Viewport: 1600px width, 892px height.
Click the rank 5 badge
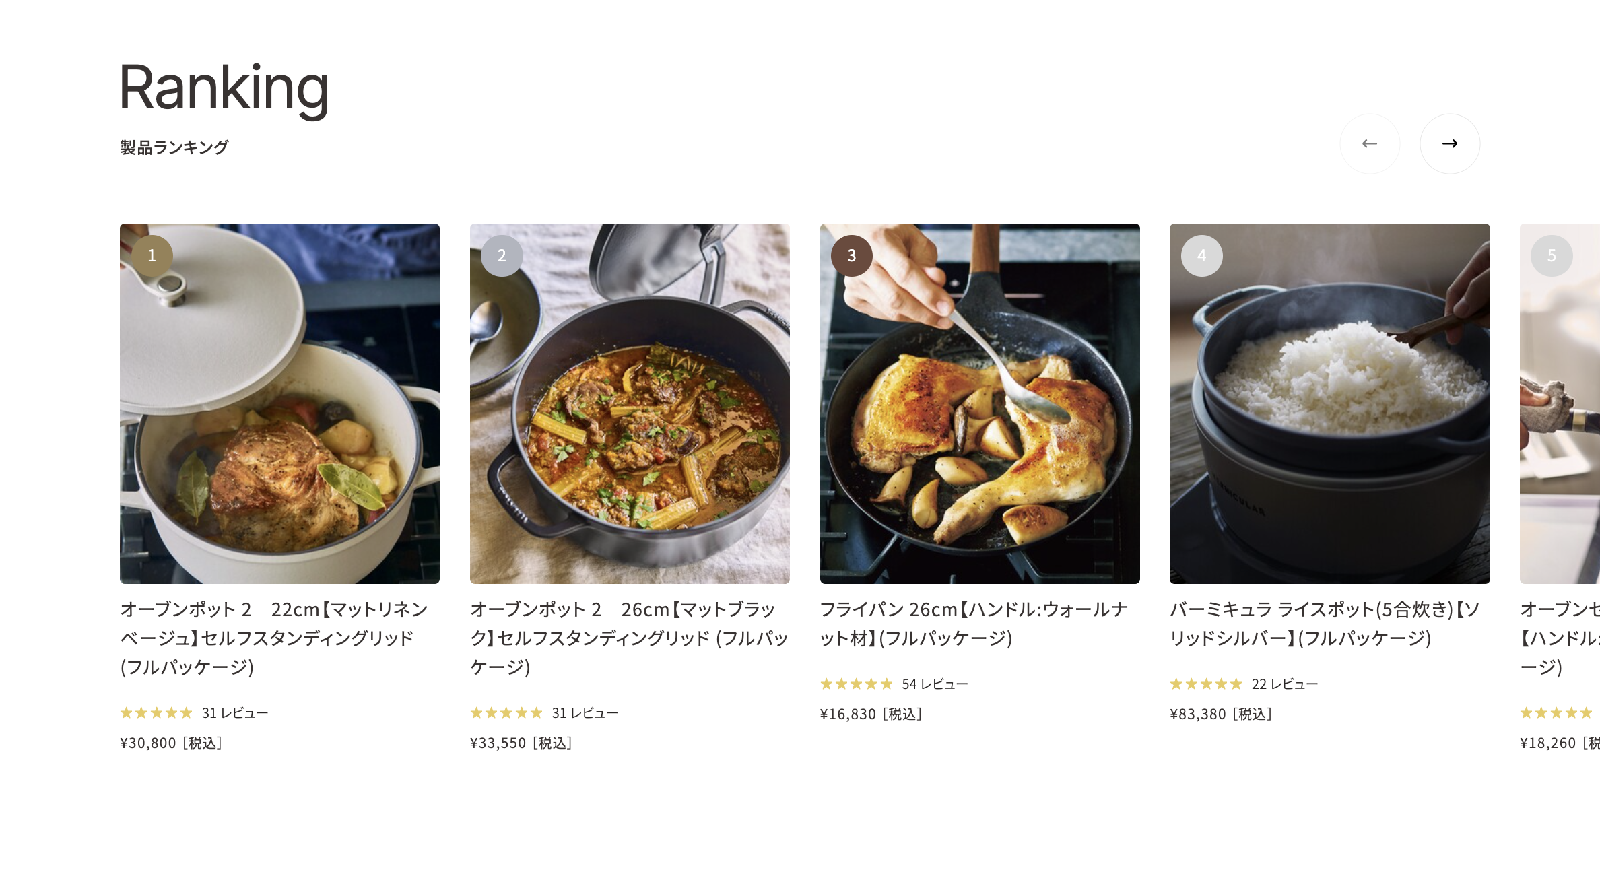1551,255
